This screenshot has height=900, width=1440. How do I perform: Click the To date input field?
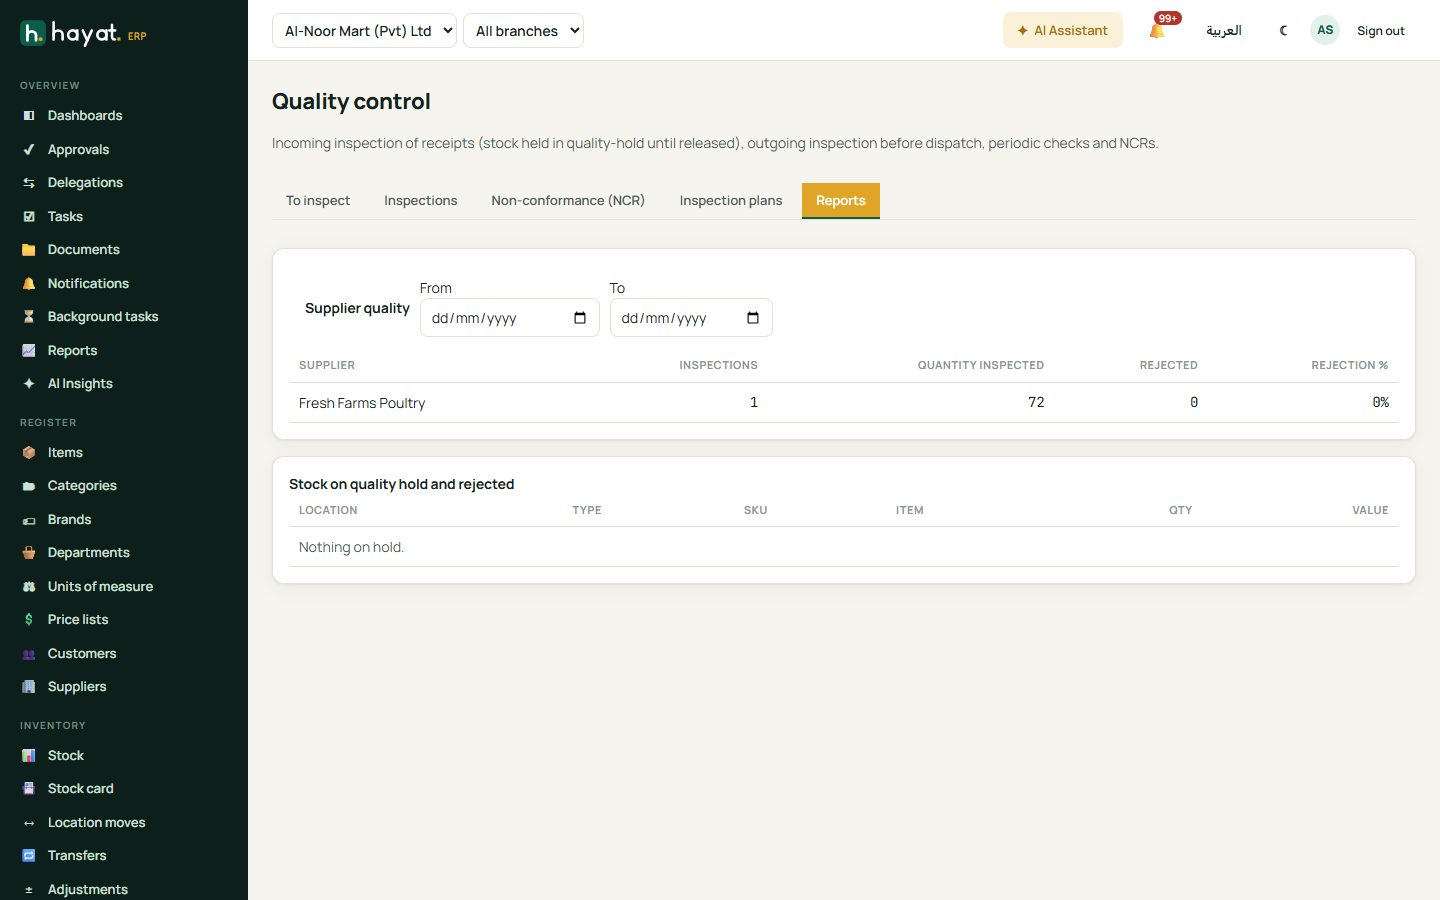pos(691,318)
